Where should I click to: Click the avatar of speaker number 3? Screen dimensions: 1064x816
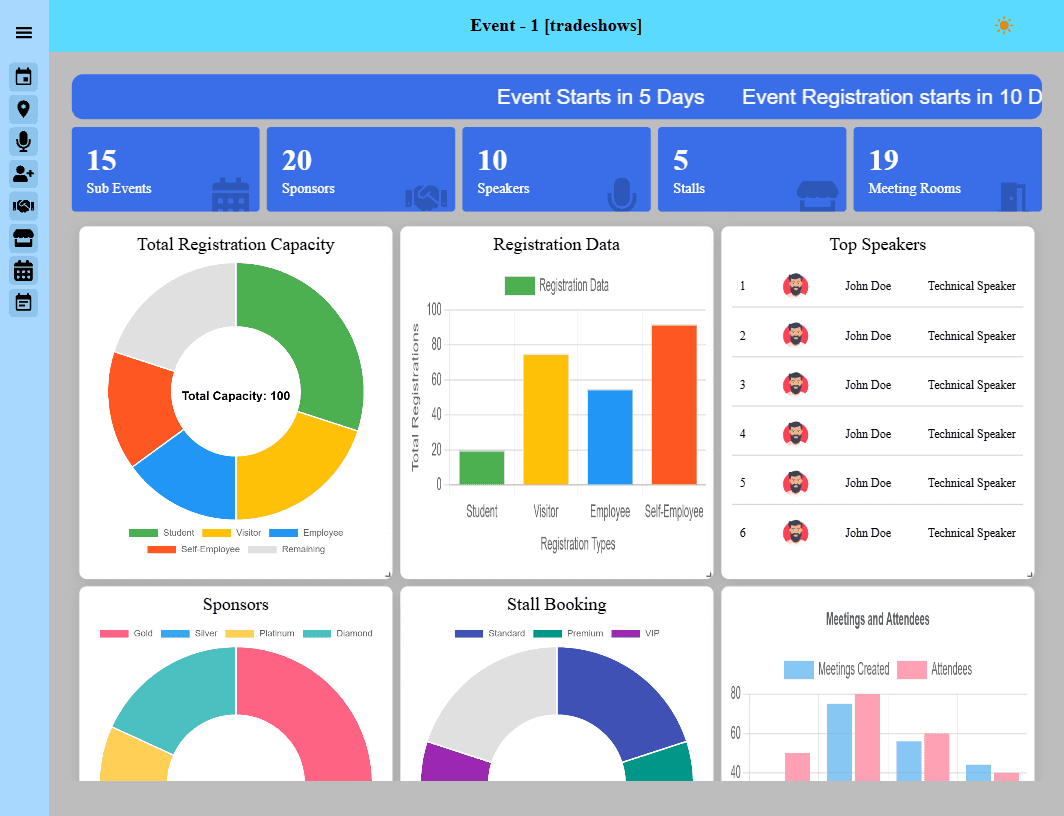[x=795, y=385]
